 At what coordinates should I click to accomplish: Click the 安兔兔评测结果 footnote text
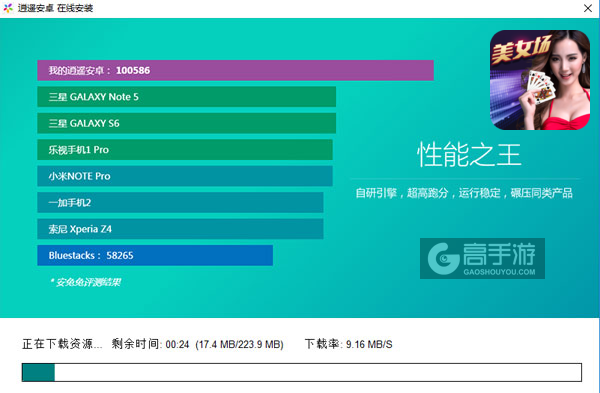click(85, 282)
